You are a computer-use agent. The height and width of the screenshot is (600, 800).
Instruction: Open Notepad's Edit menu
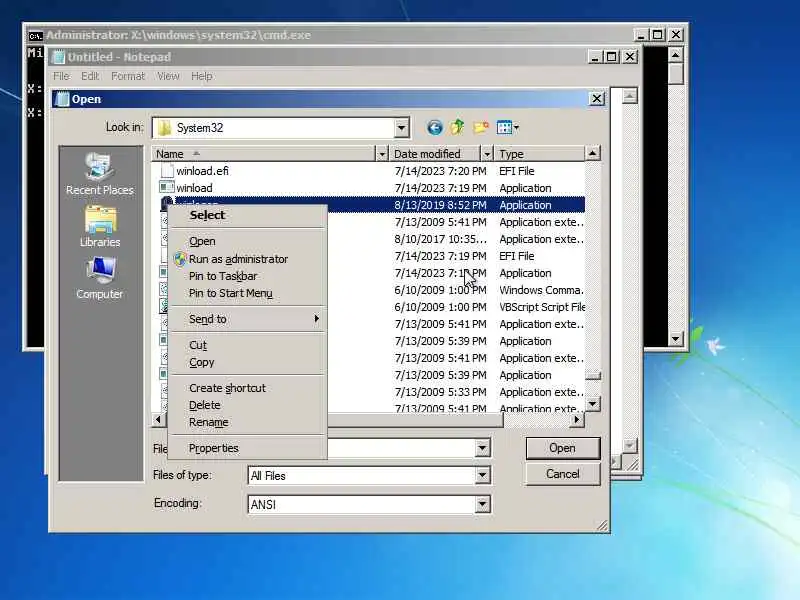coord(90,76)
